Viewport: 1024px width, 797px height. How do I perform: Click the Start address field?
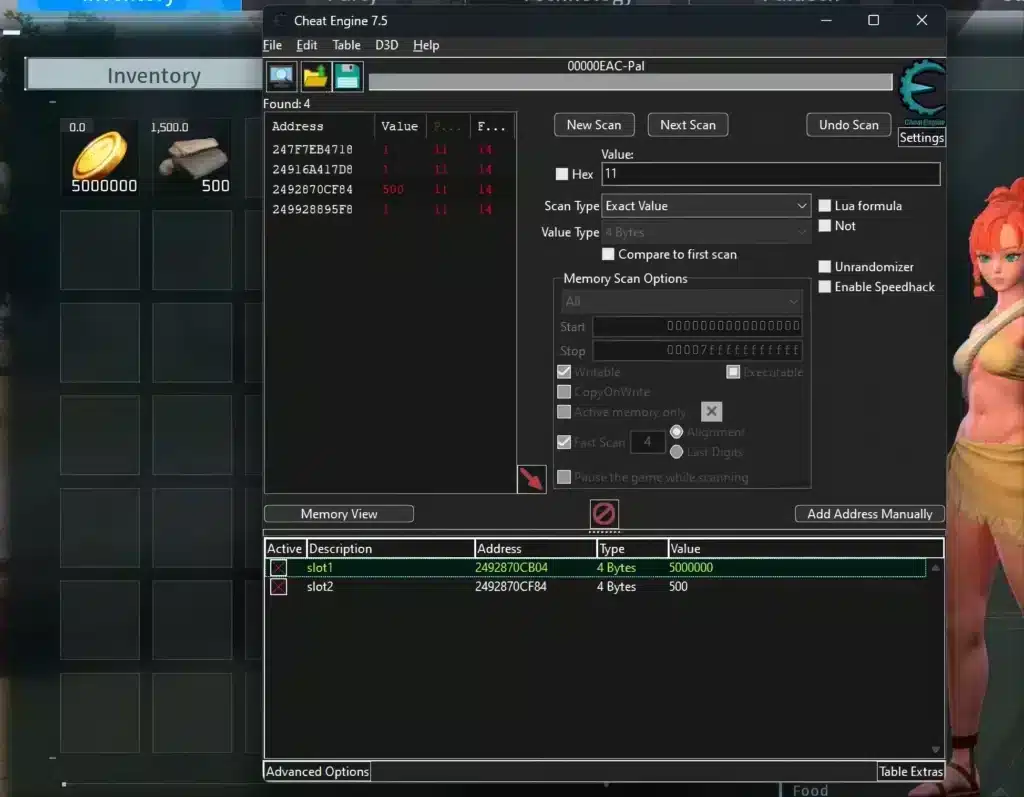697,326
